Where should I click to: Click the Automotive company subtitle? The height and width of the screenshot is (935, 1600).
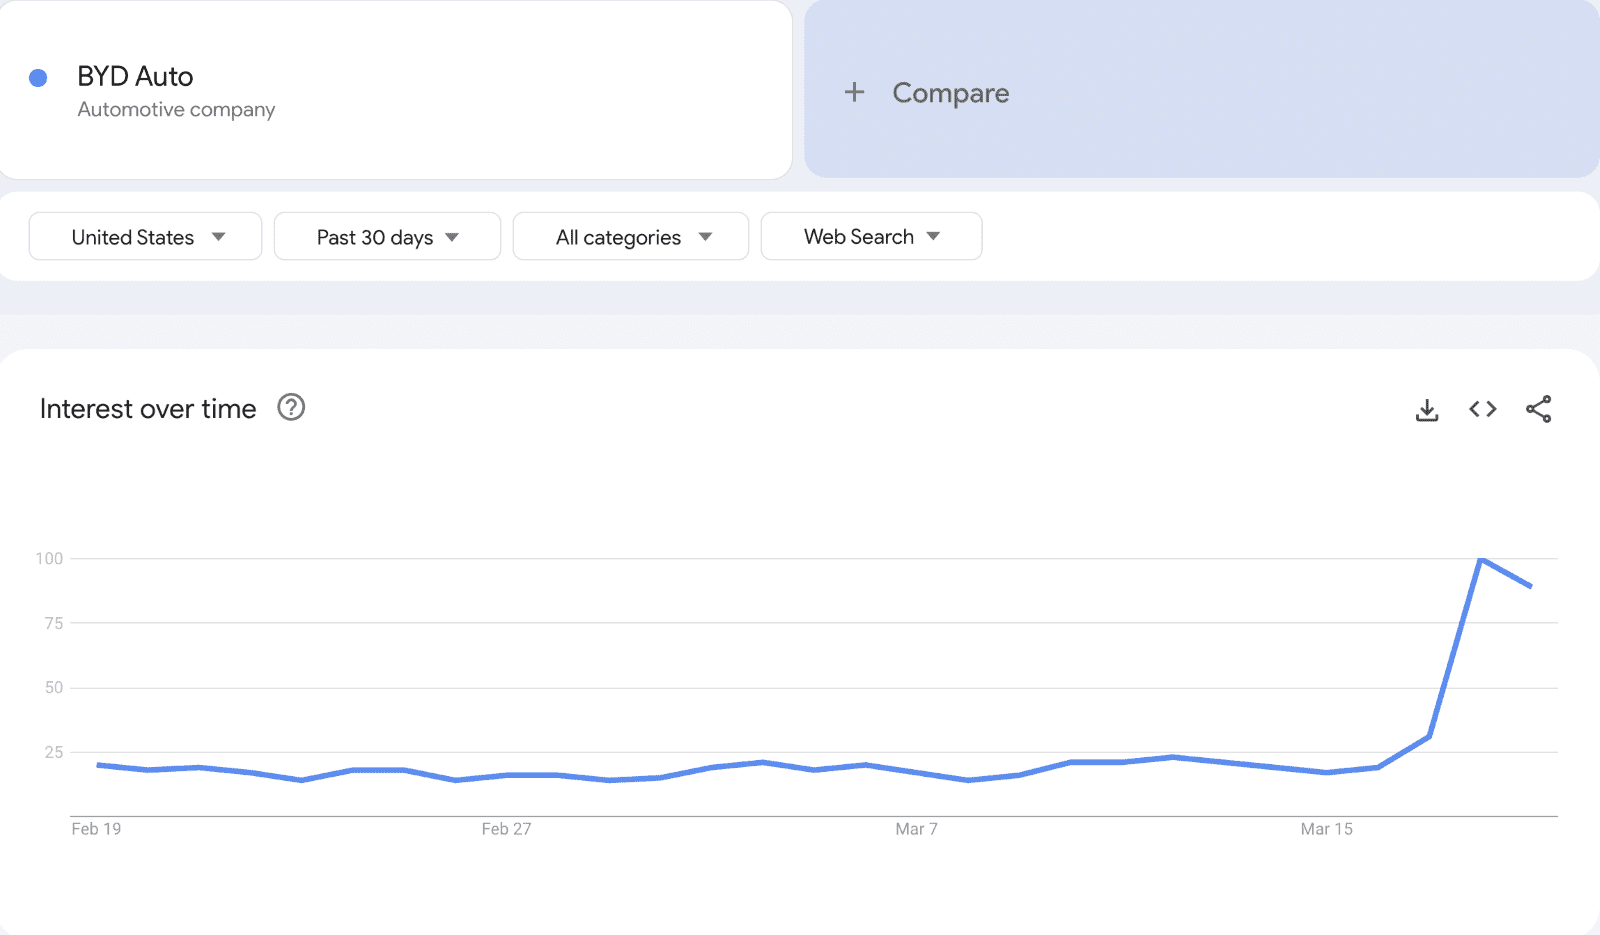(x=176, y=109)
